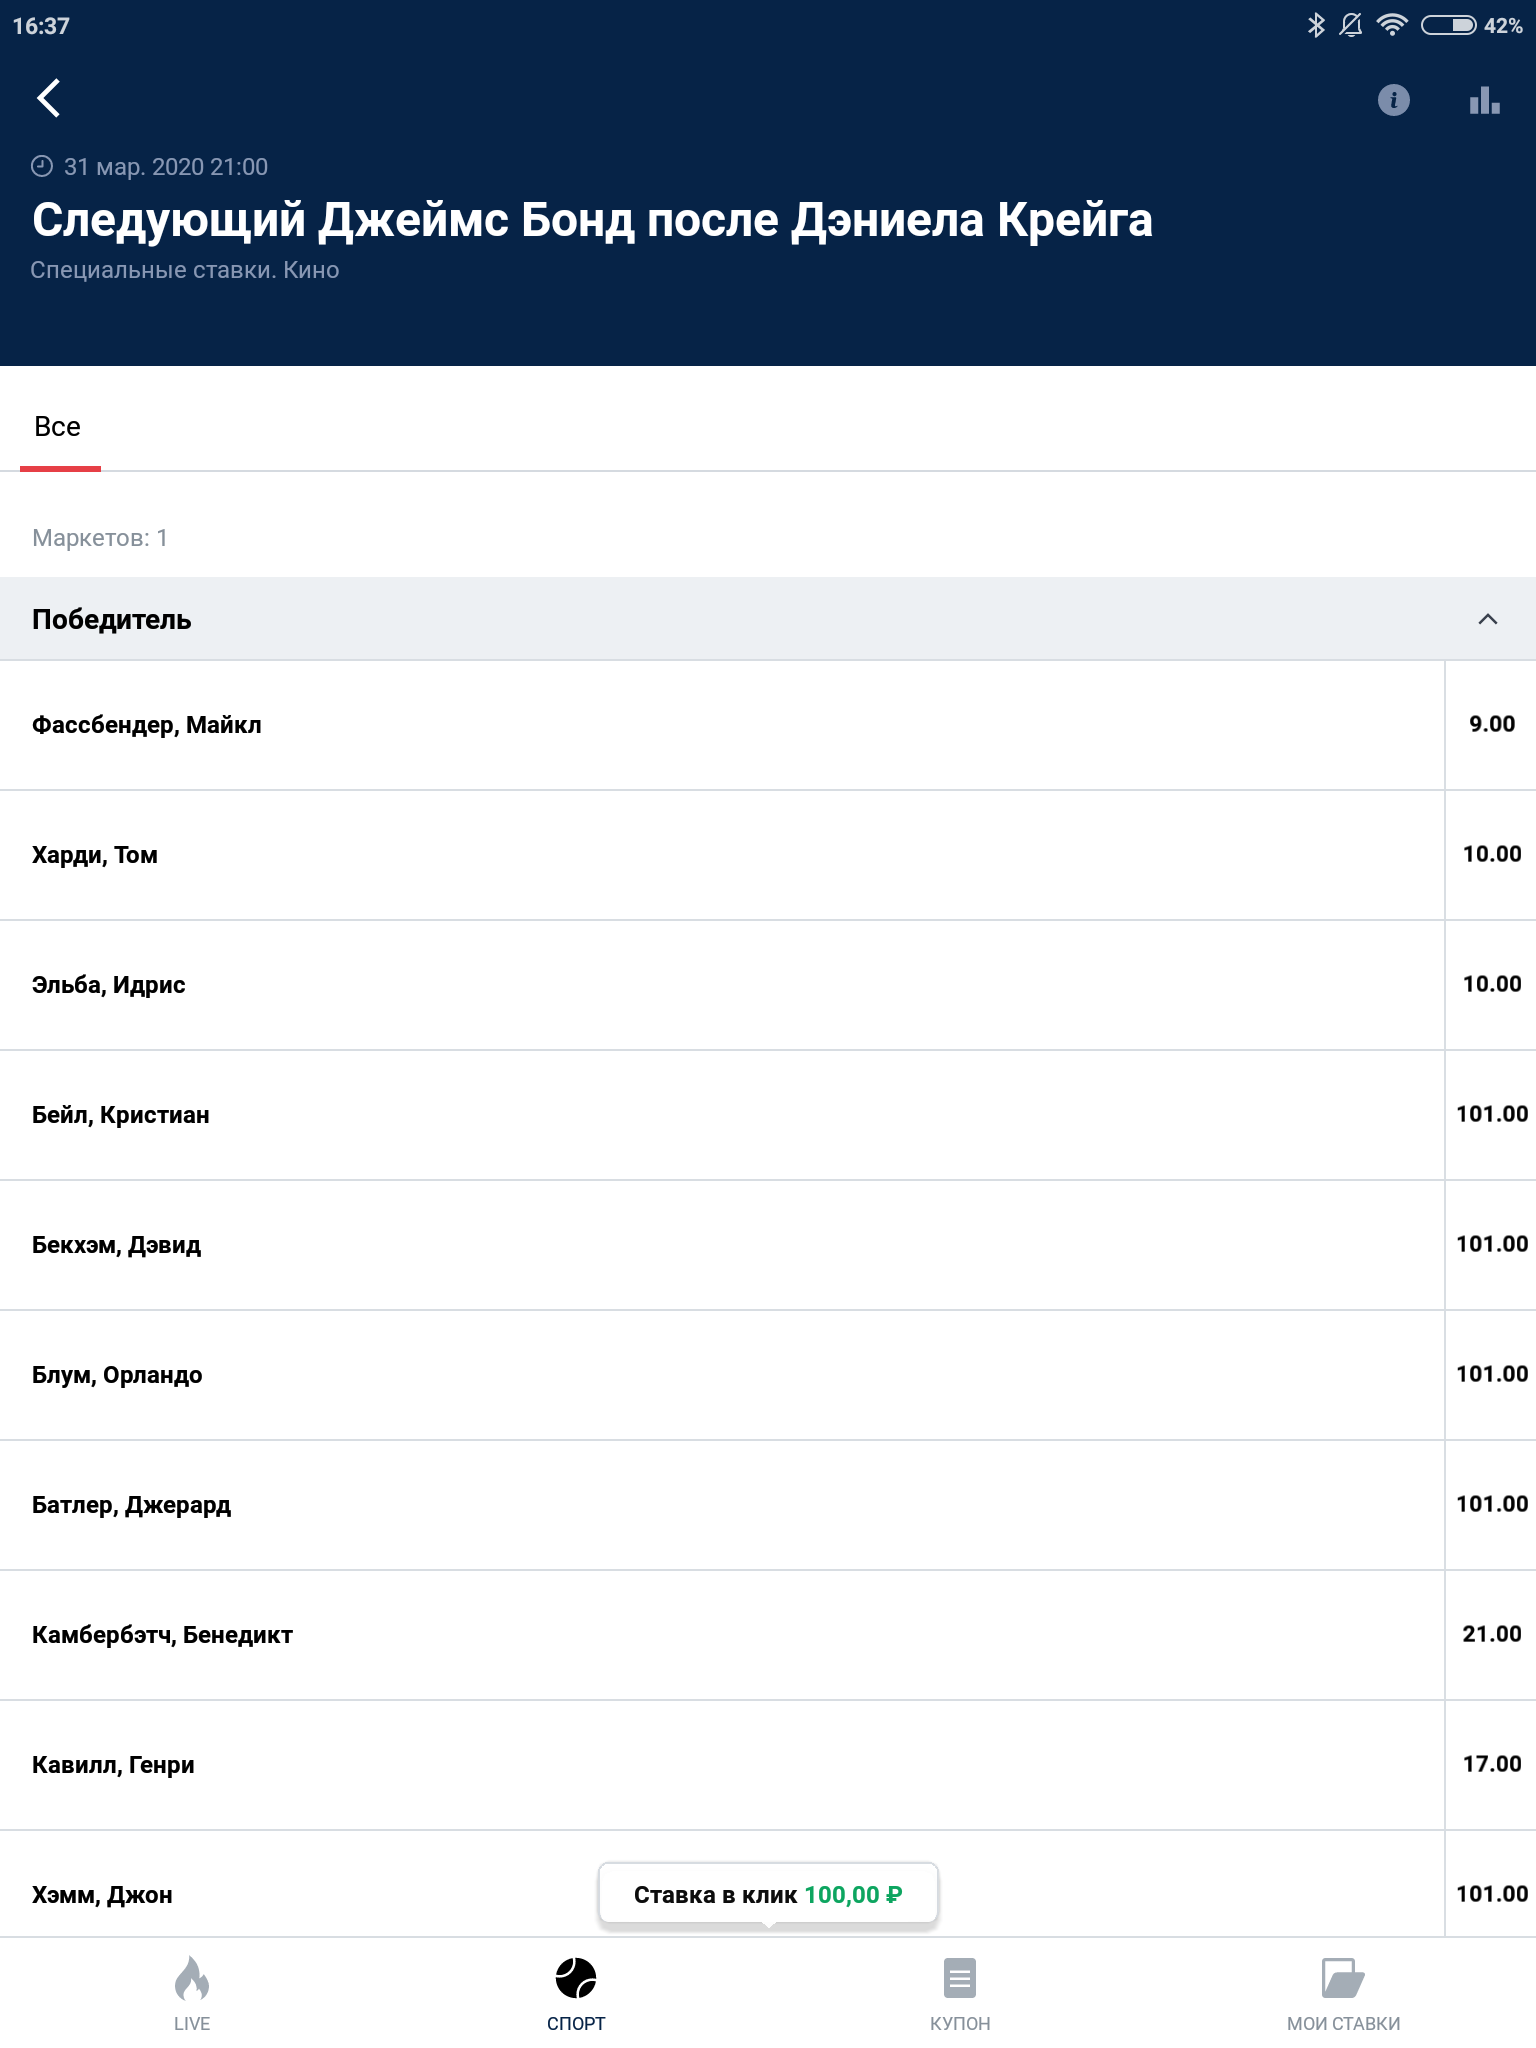The height and width of the screenshot is (2048, 1536).
Task: Tap the back arrow icon
Action: 48,98
